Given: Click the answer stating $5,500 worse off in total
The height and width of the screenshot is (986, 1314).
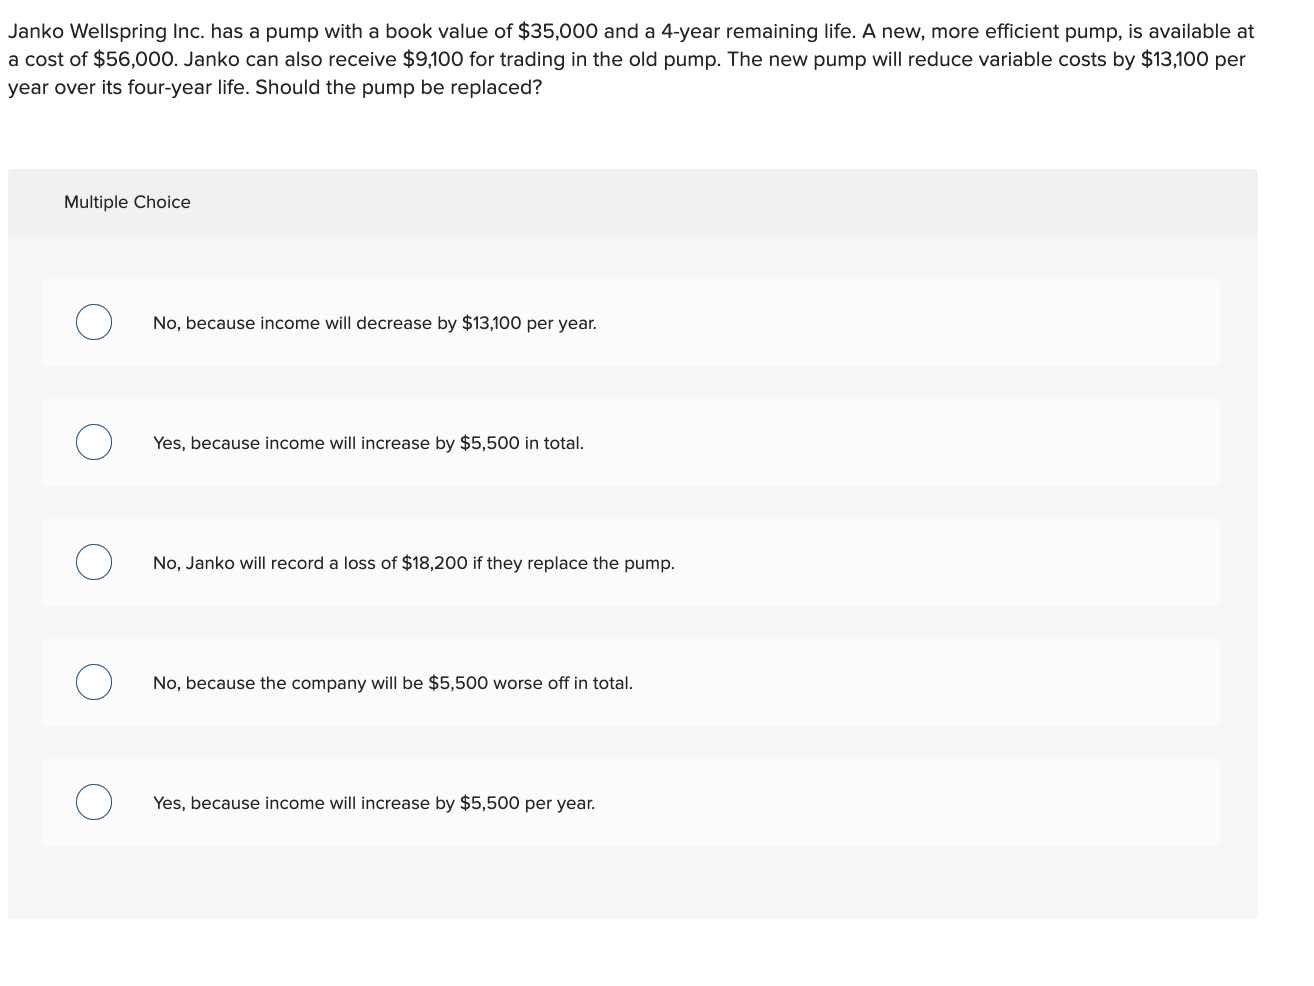Looking at the screenshot, I should (x=393, y=683).
